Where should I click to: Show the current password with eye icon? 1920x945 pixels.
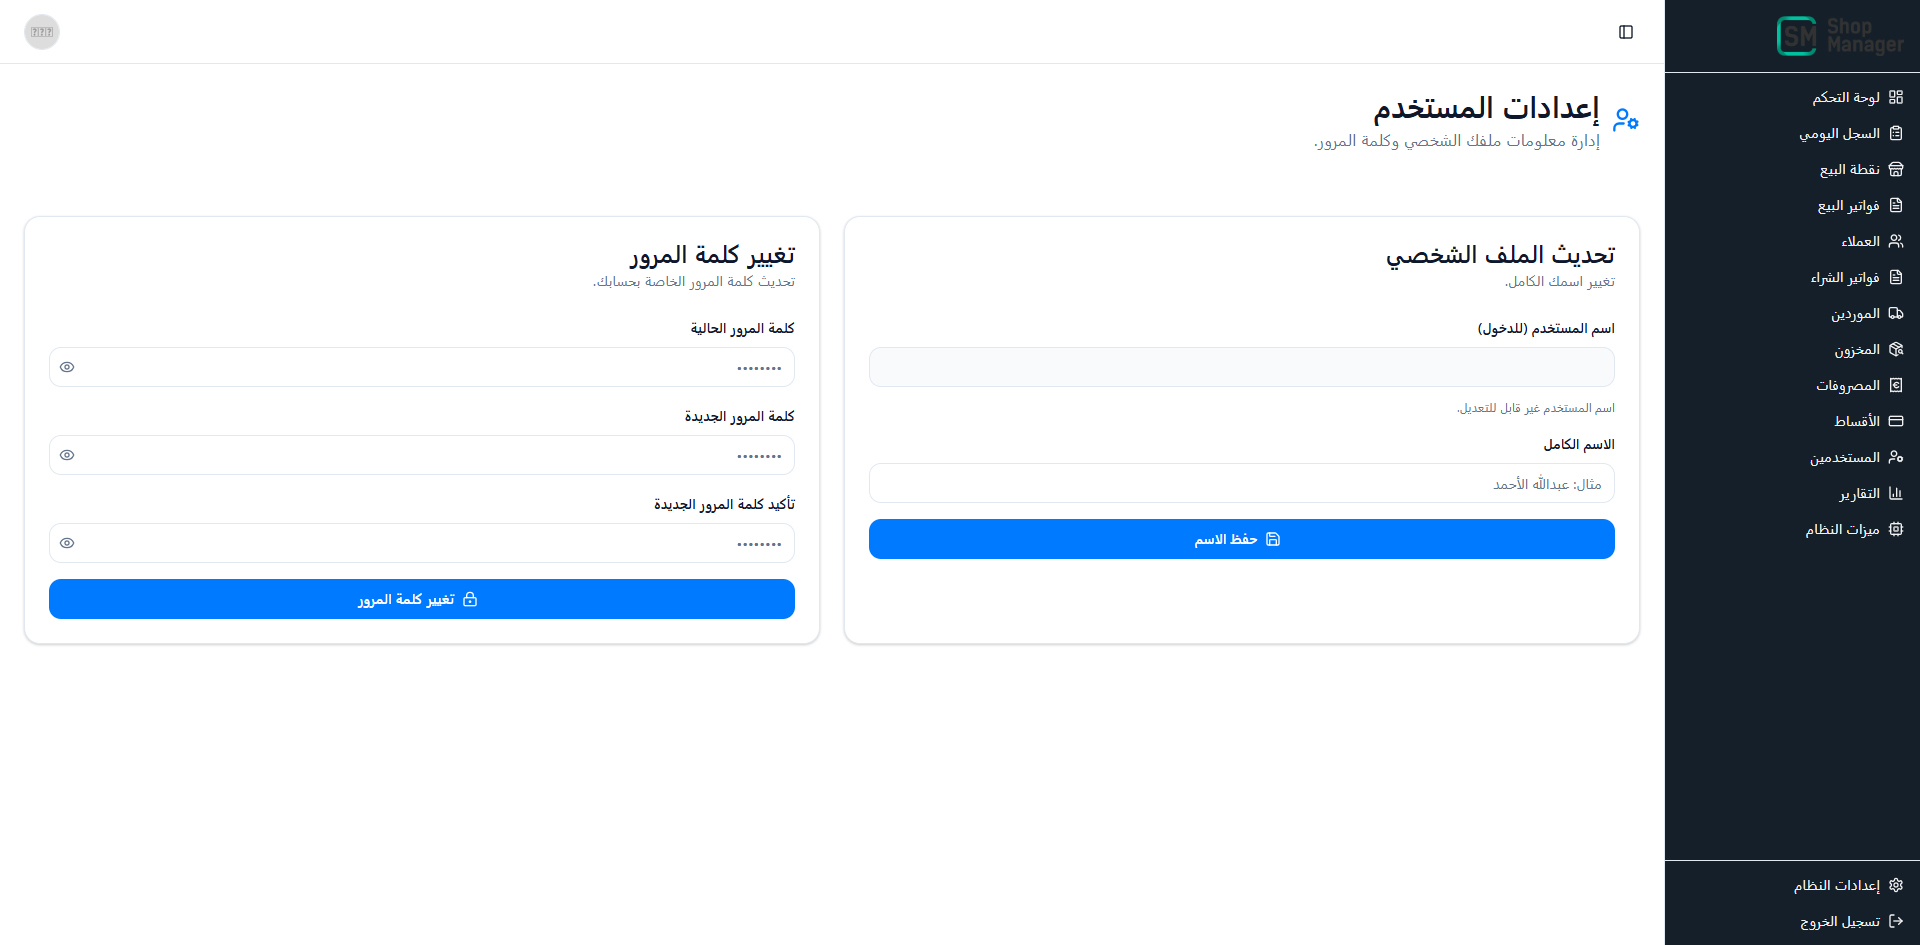point(67,368)
